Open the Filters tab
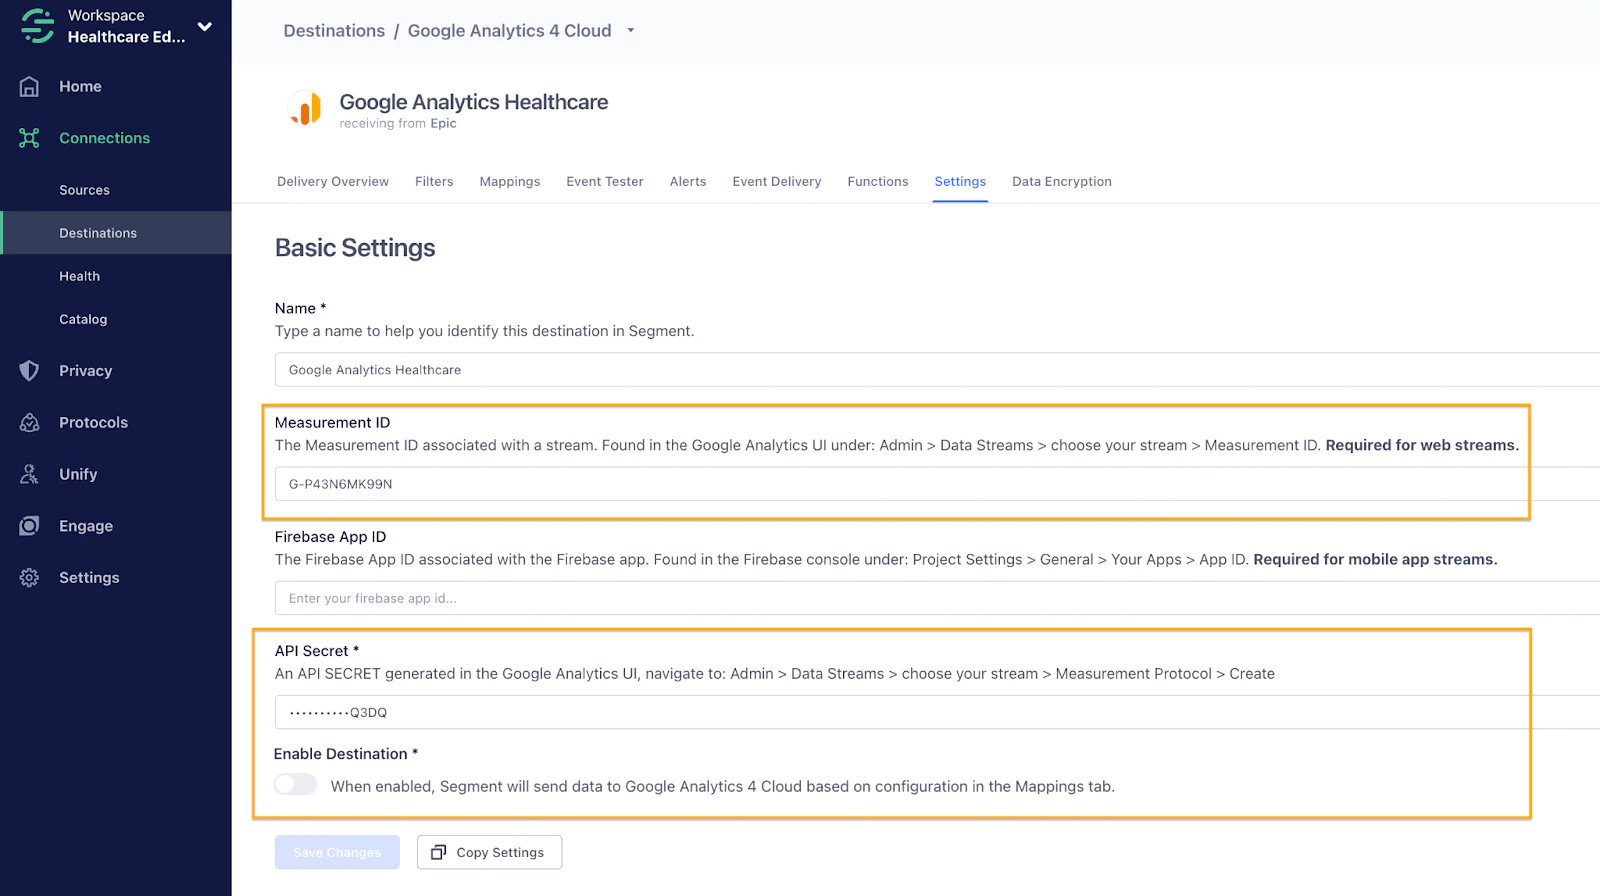Viewport: 1600px width, 896px height. tap(434, 182)
